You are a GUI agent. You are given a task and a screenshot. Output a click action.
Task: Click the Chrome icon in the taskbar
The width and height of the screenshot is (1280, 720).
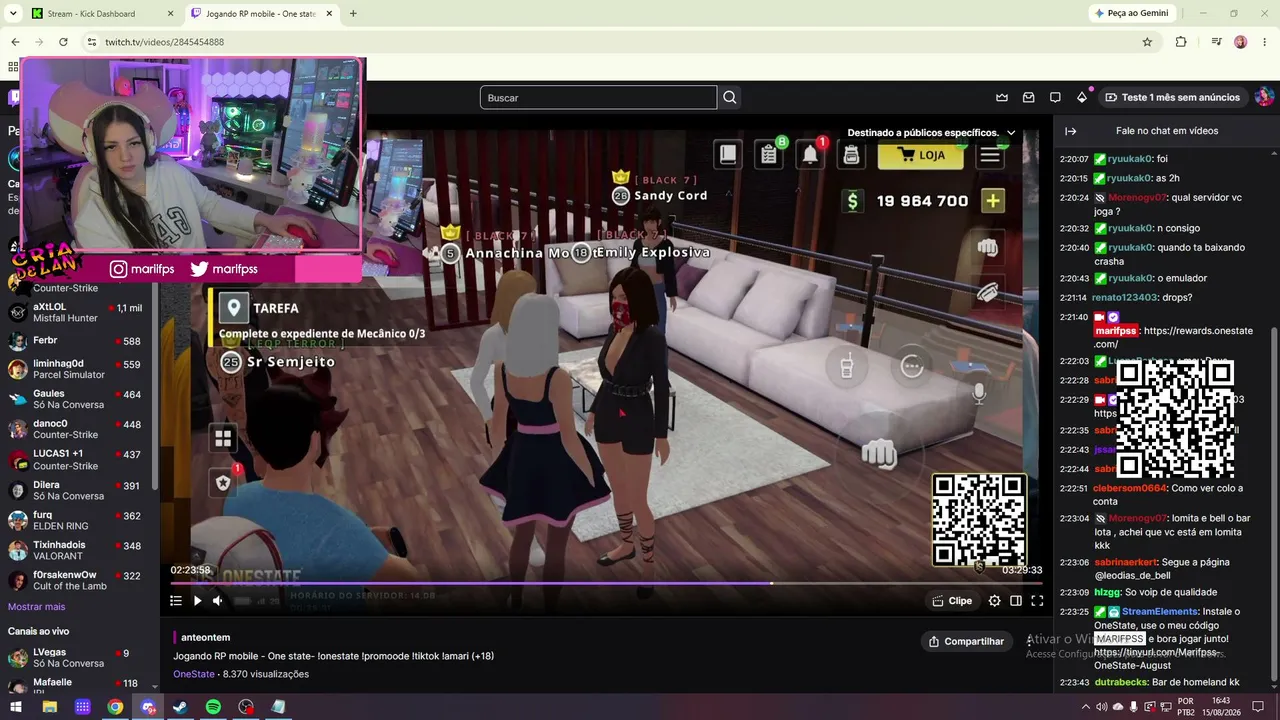115,707
